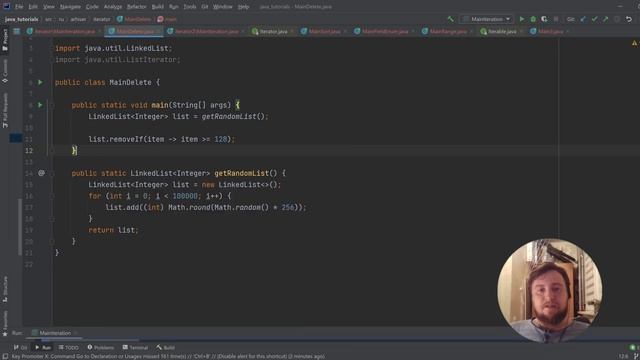Open the Refactor menu
This screenshot has width=640, height=360.
click(137, 7)
